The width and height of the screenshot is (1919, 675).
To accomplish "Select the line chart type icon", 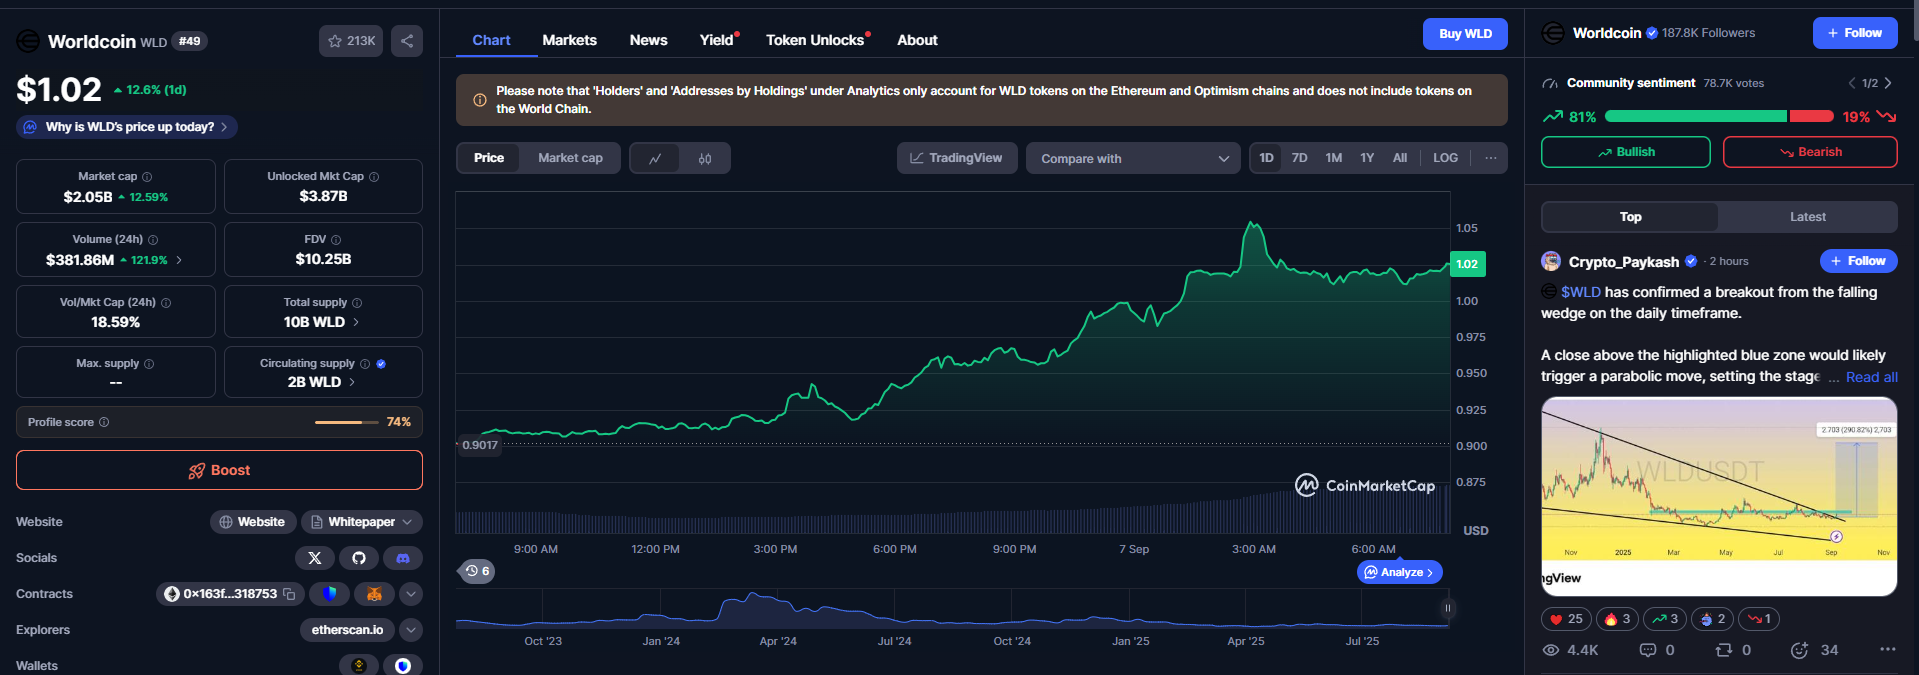I will click(x=655, y=158).
